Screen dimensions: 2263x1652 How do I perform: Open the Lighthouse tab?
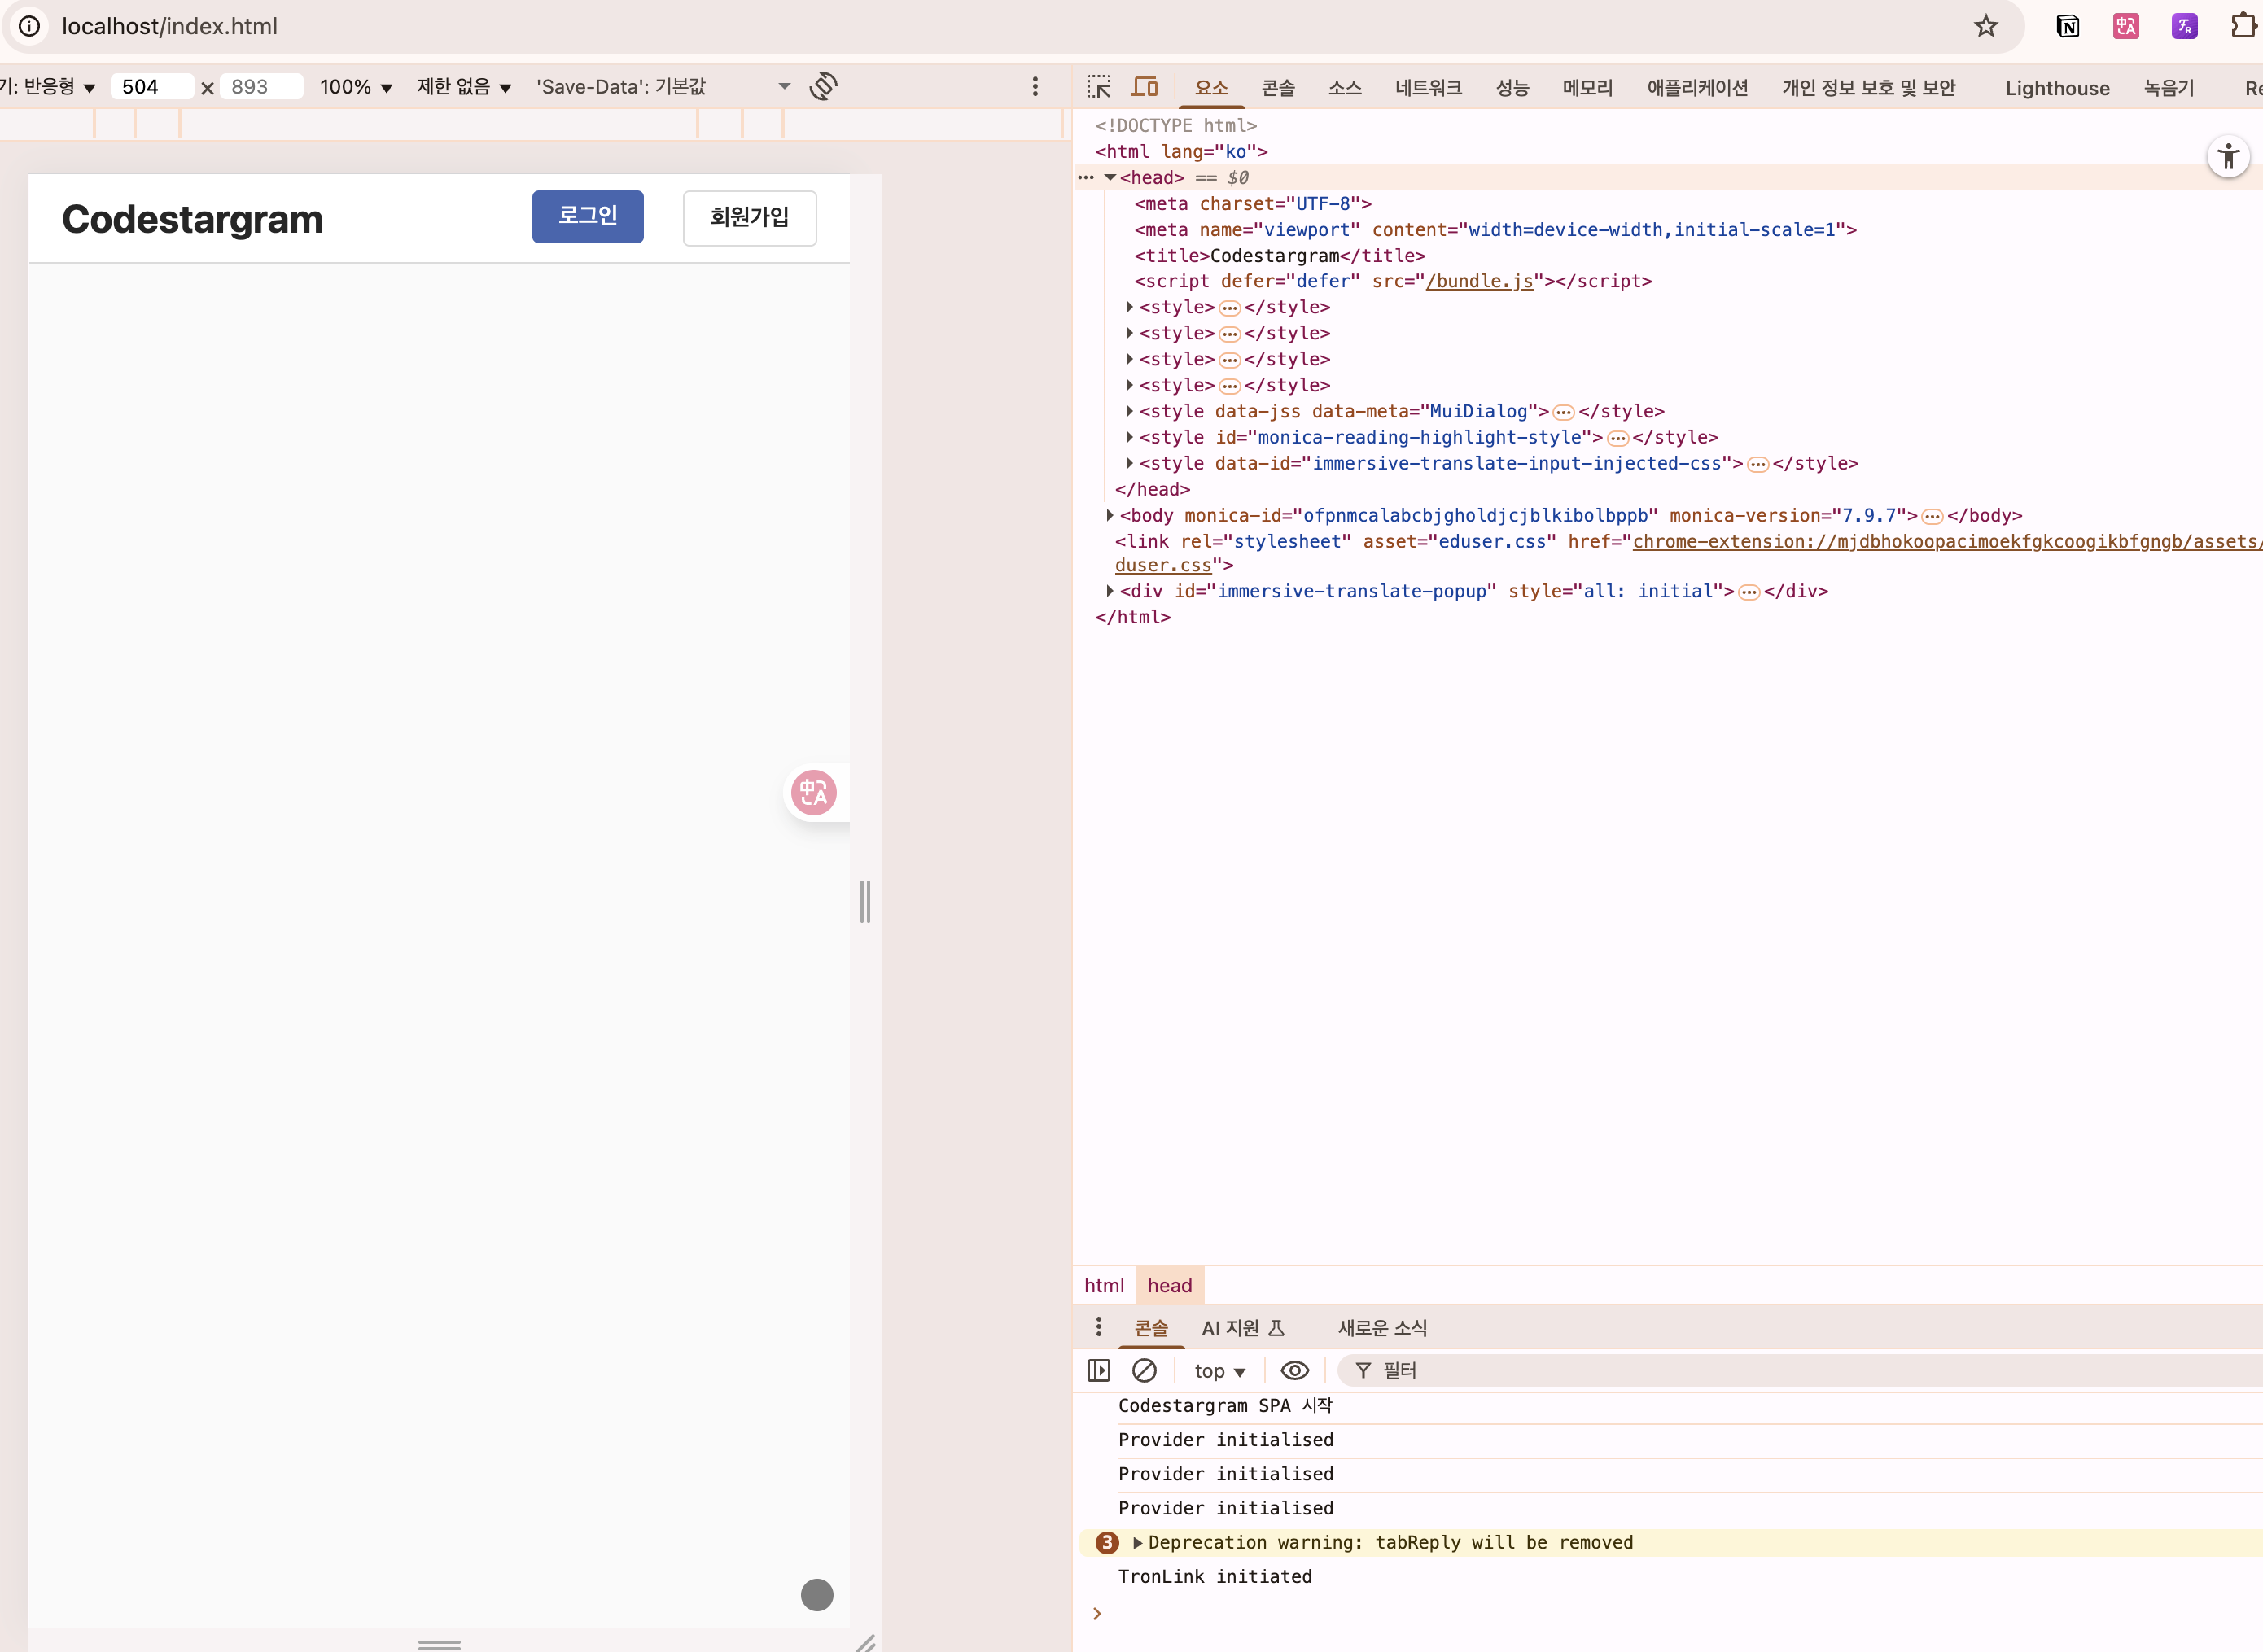pos(2057,88)
